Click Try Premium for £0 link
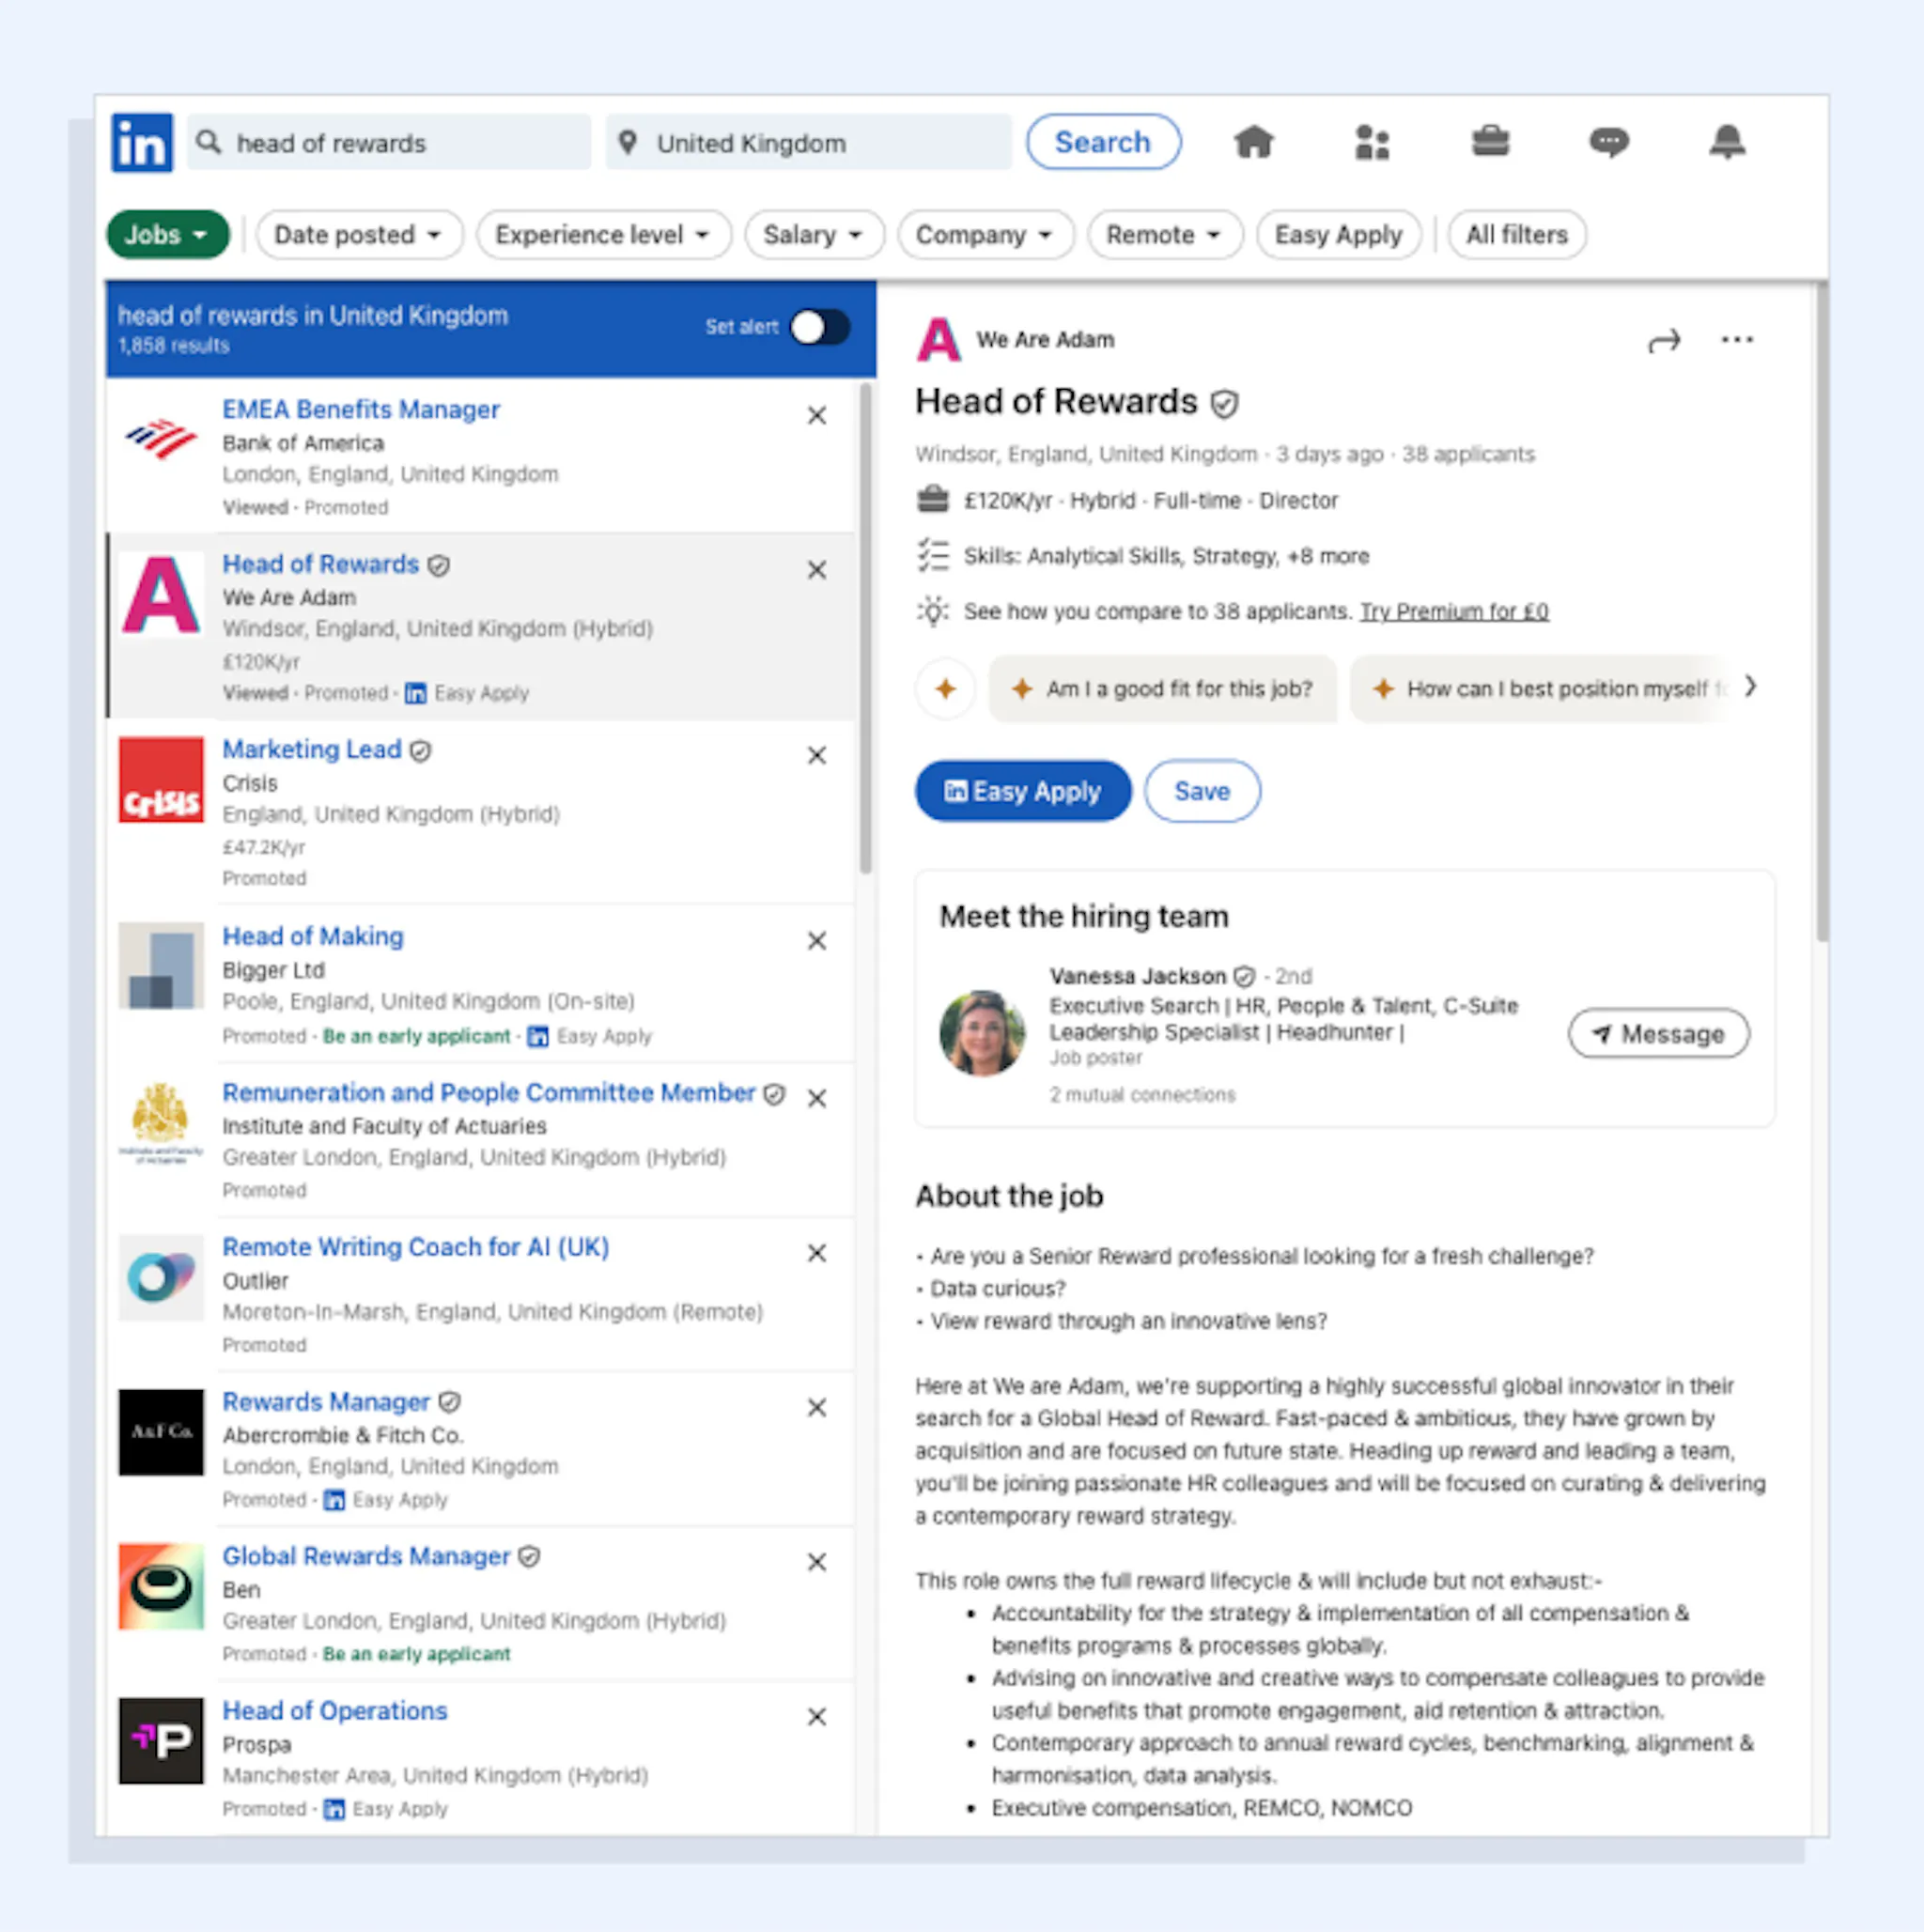Image resolution: width=1924 pixels, height=1932 pixels. (1453, 611)
